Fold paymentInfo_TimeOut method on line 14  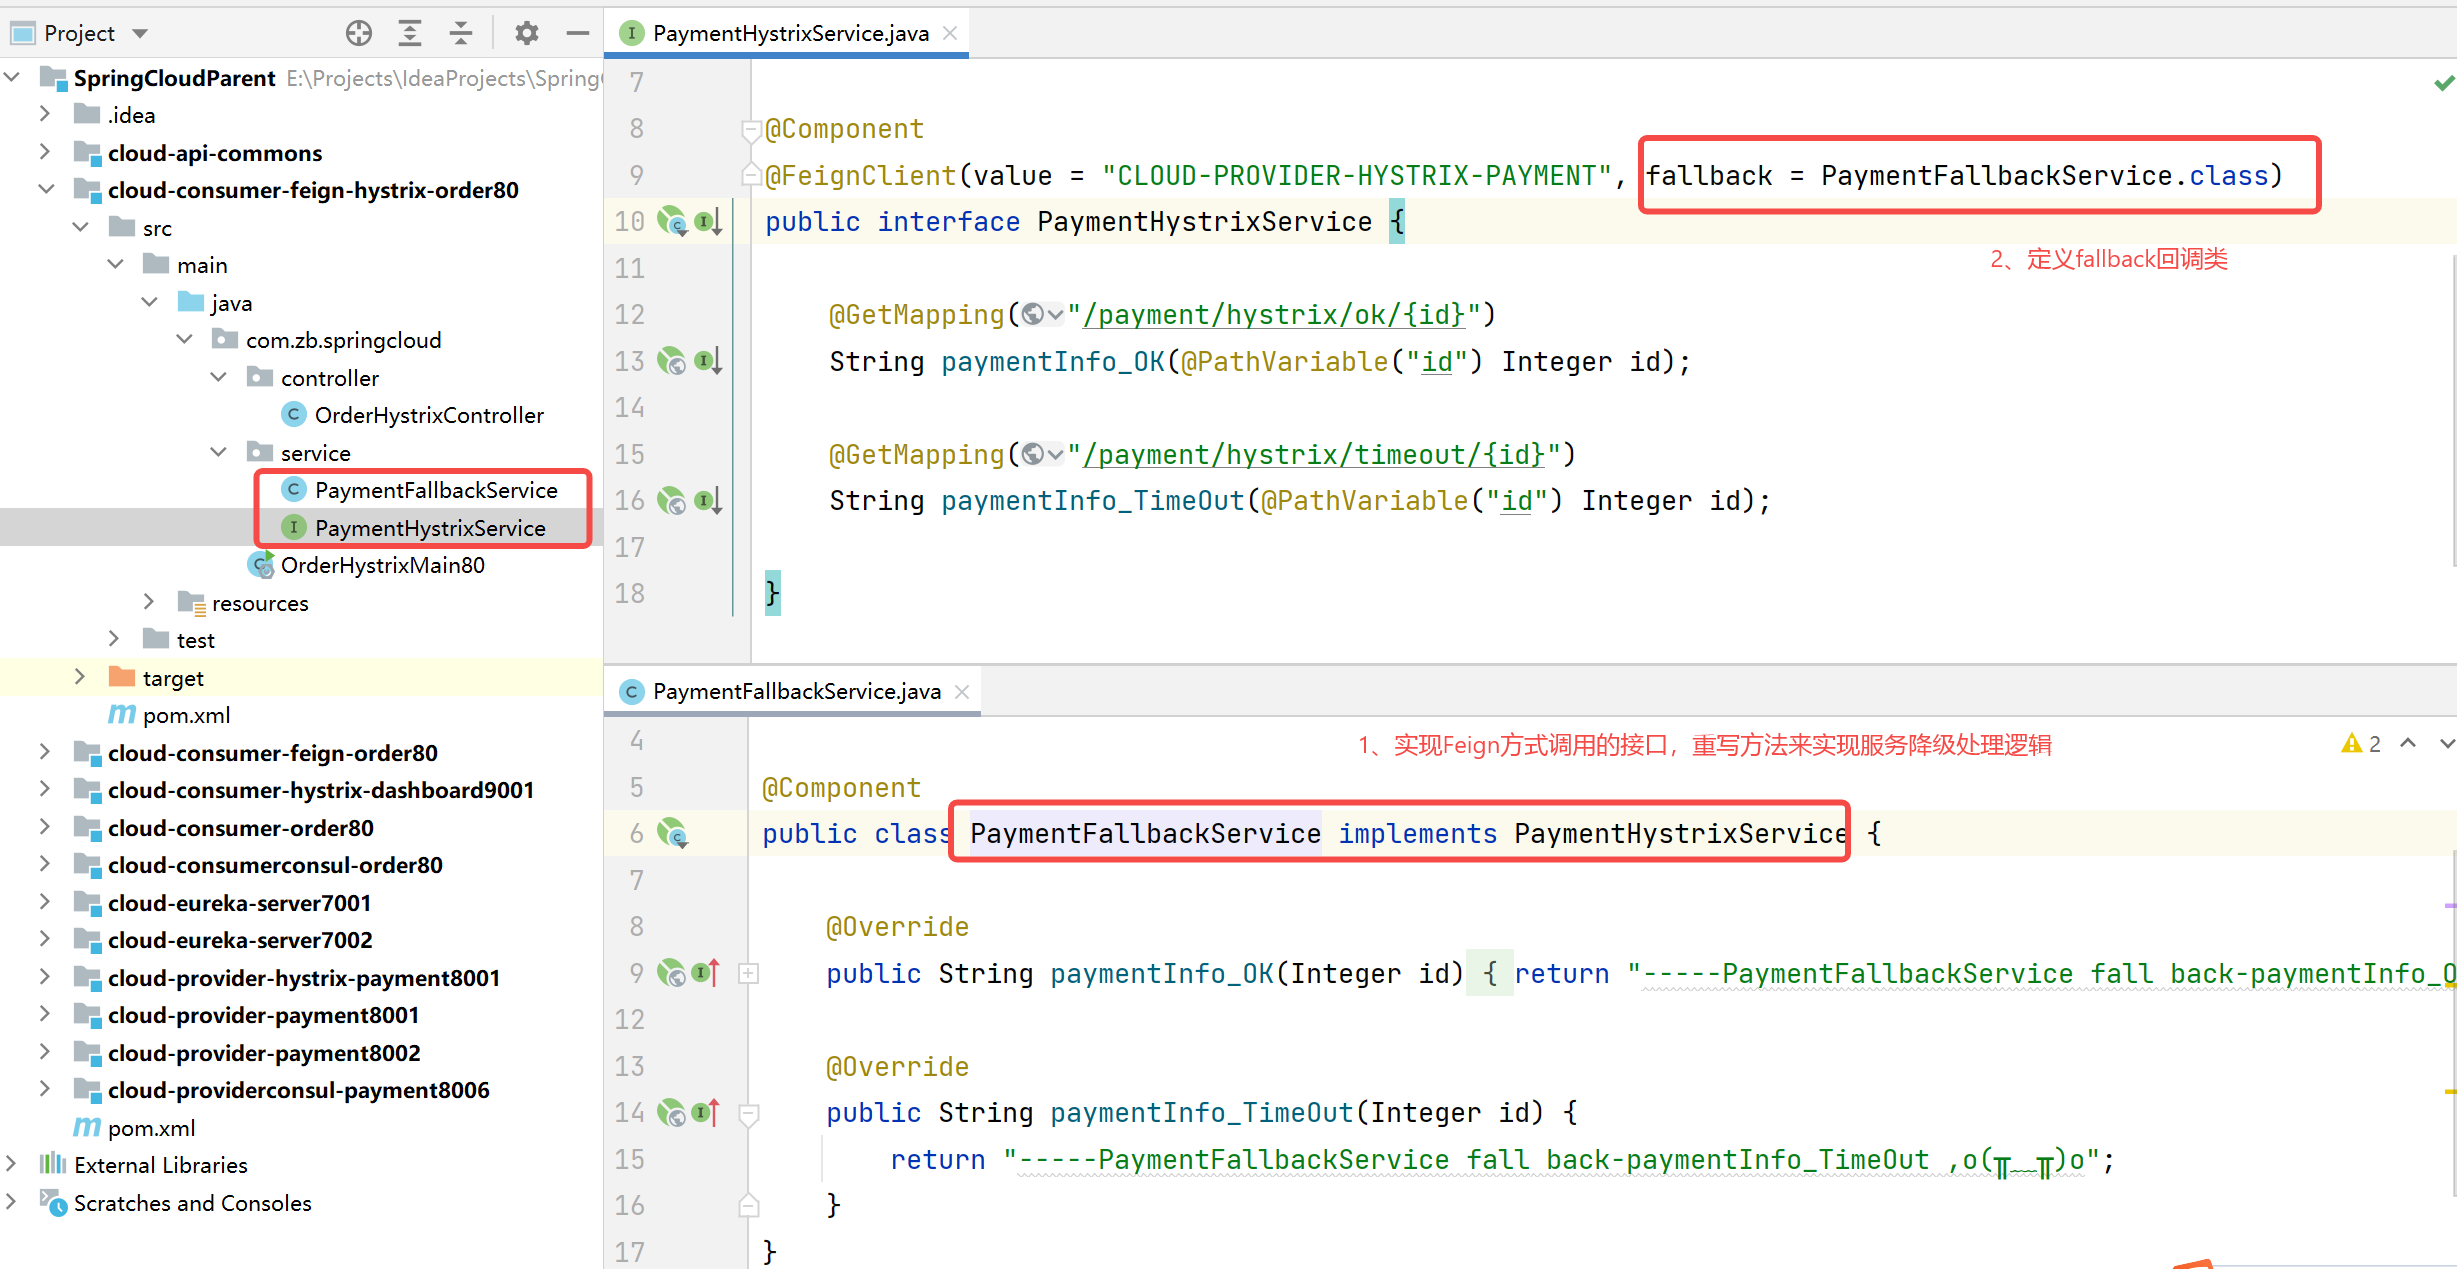tap(748, 1112)
